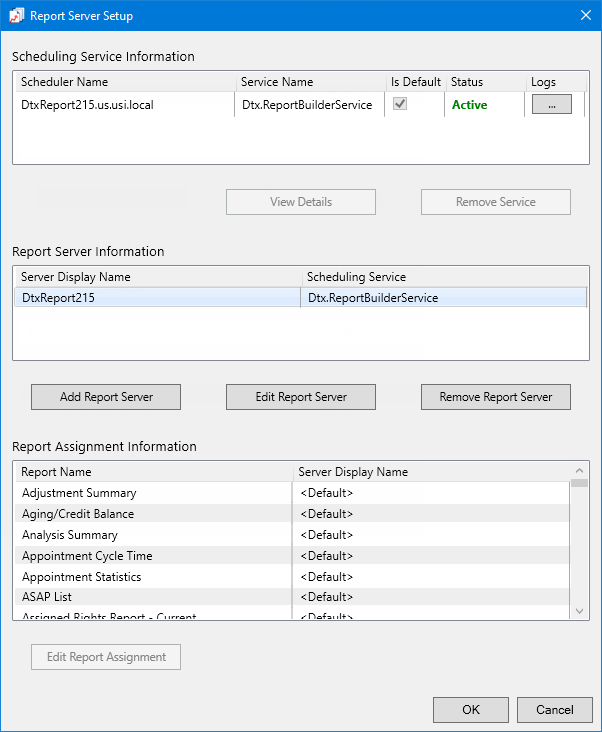Click the Report Server Setup title icon
Viewport: 602px width, 732px height.
tap(15, 16)
